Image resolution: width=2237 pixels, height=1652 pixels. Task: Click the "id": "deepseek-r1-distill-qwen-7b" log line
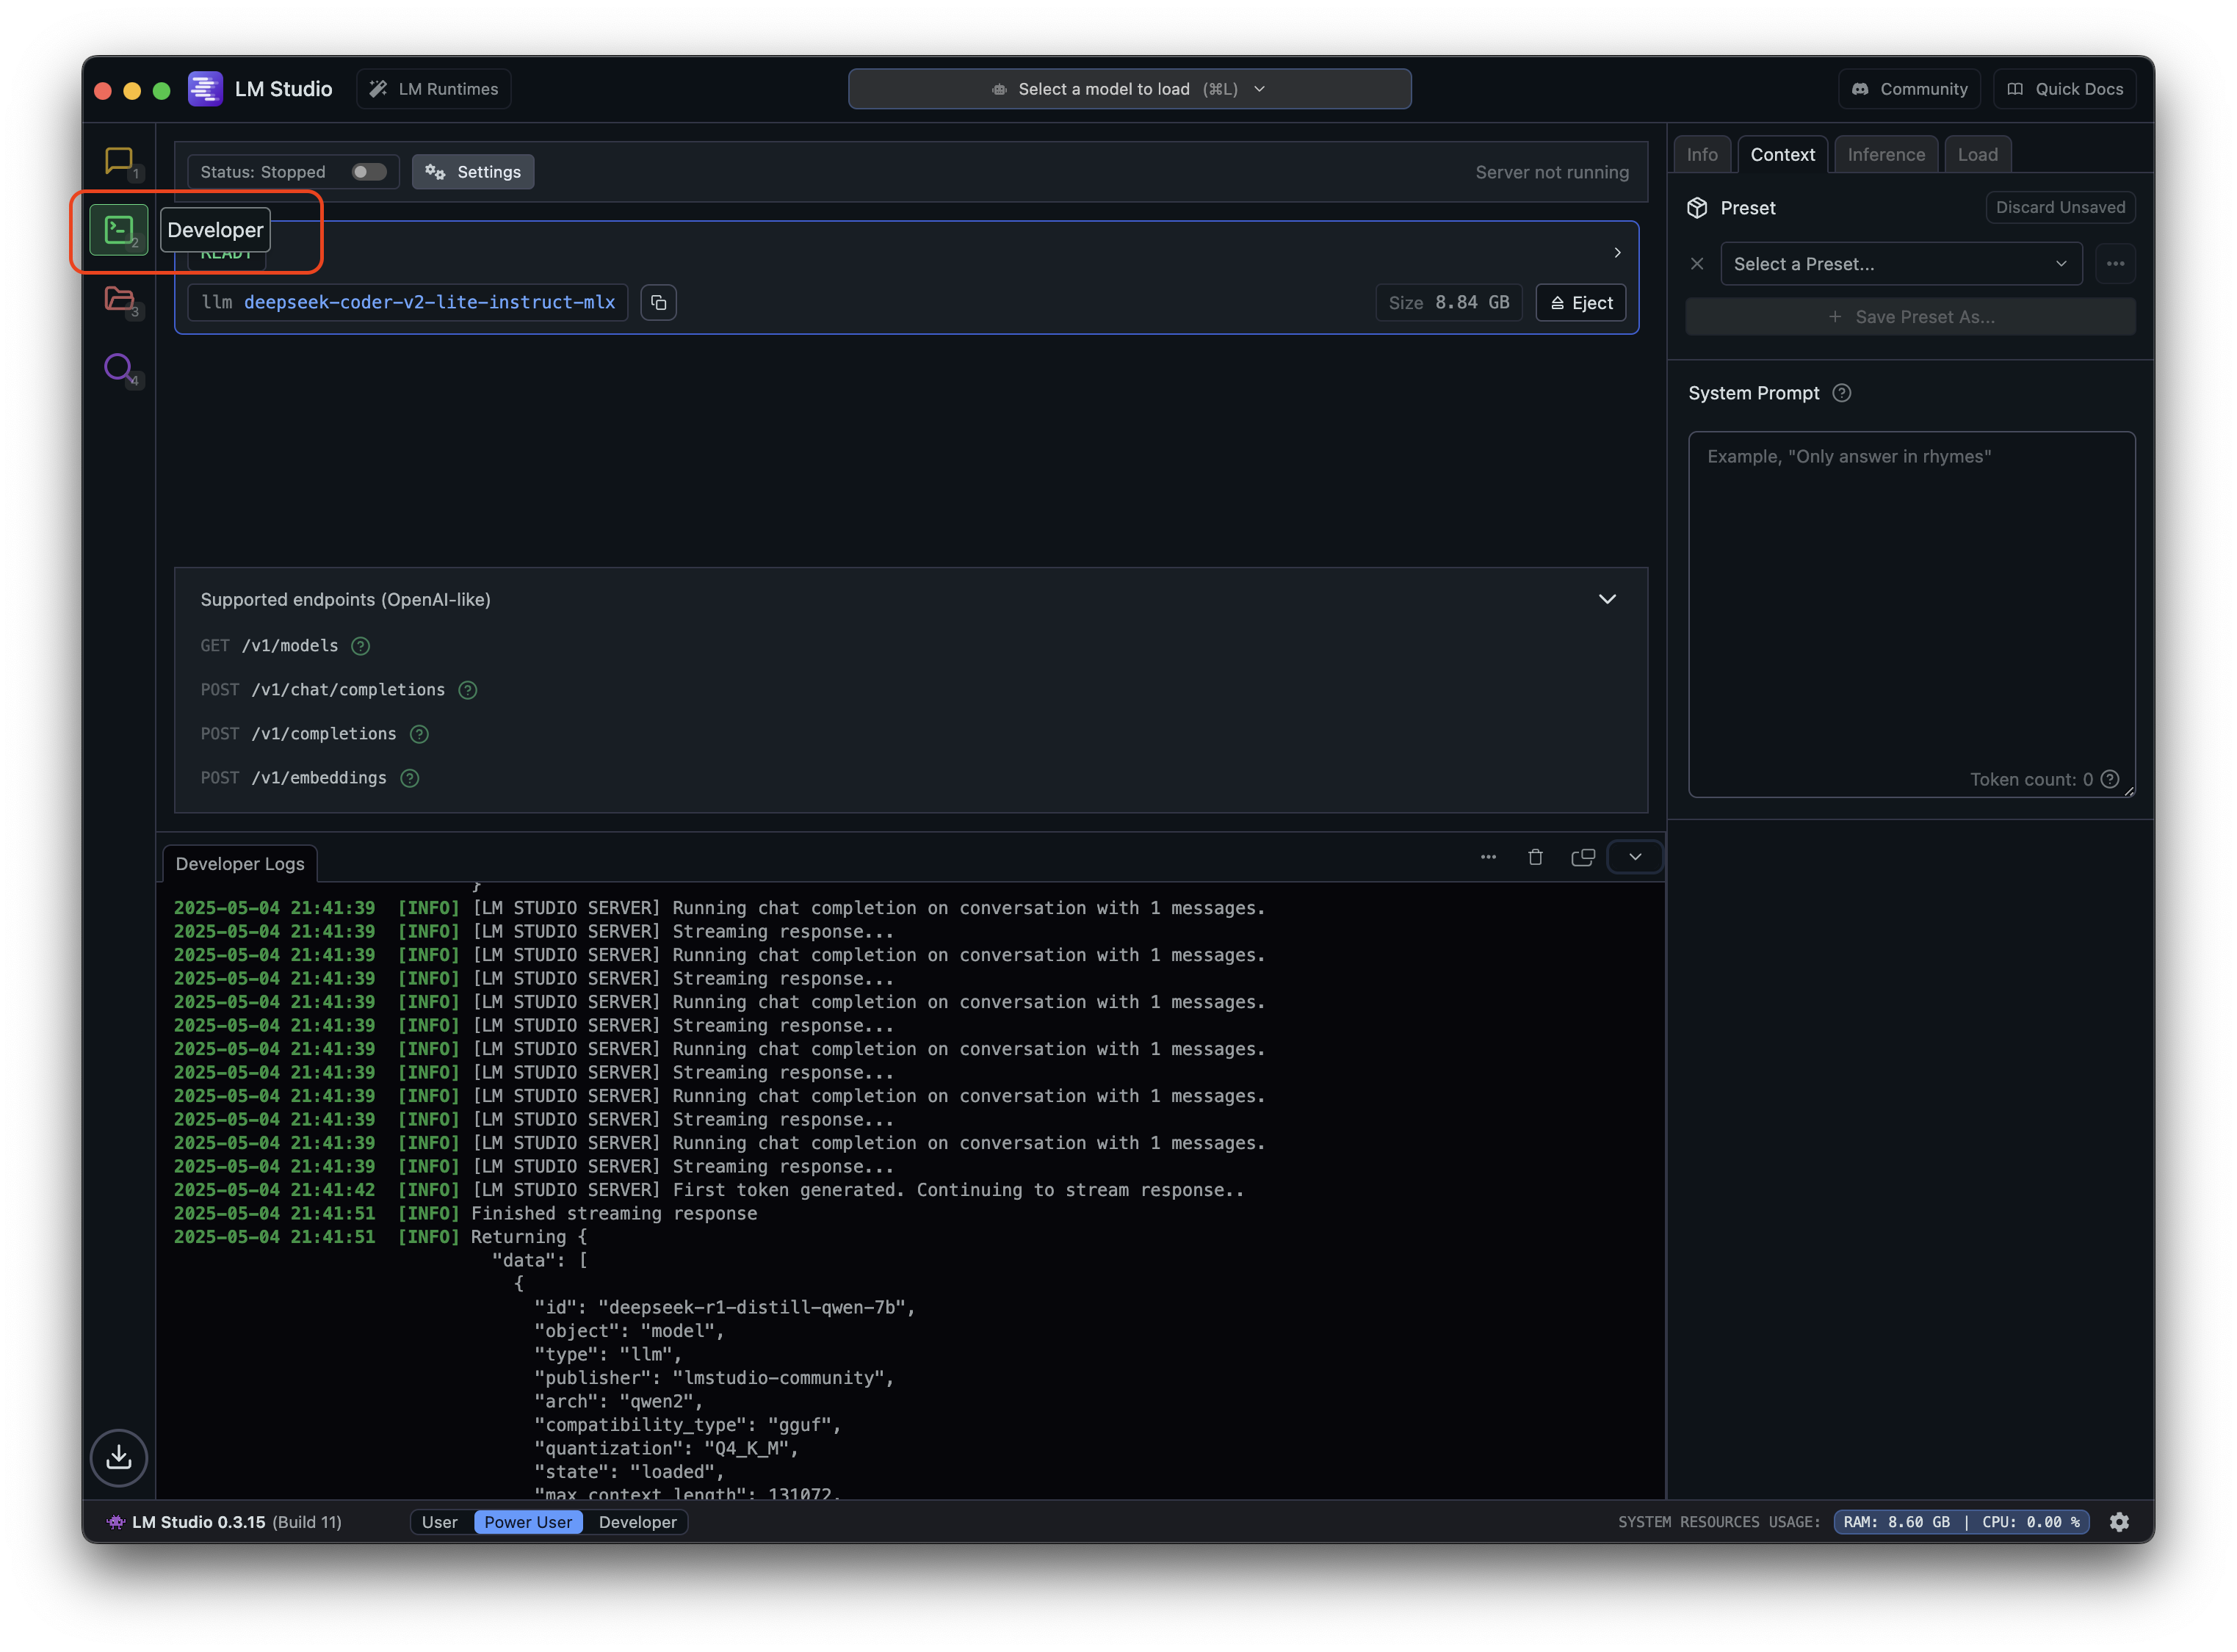tap(724, 1307)
